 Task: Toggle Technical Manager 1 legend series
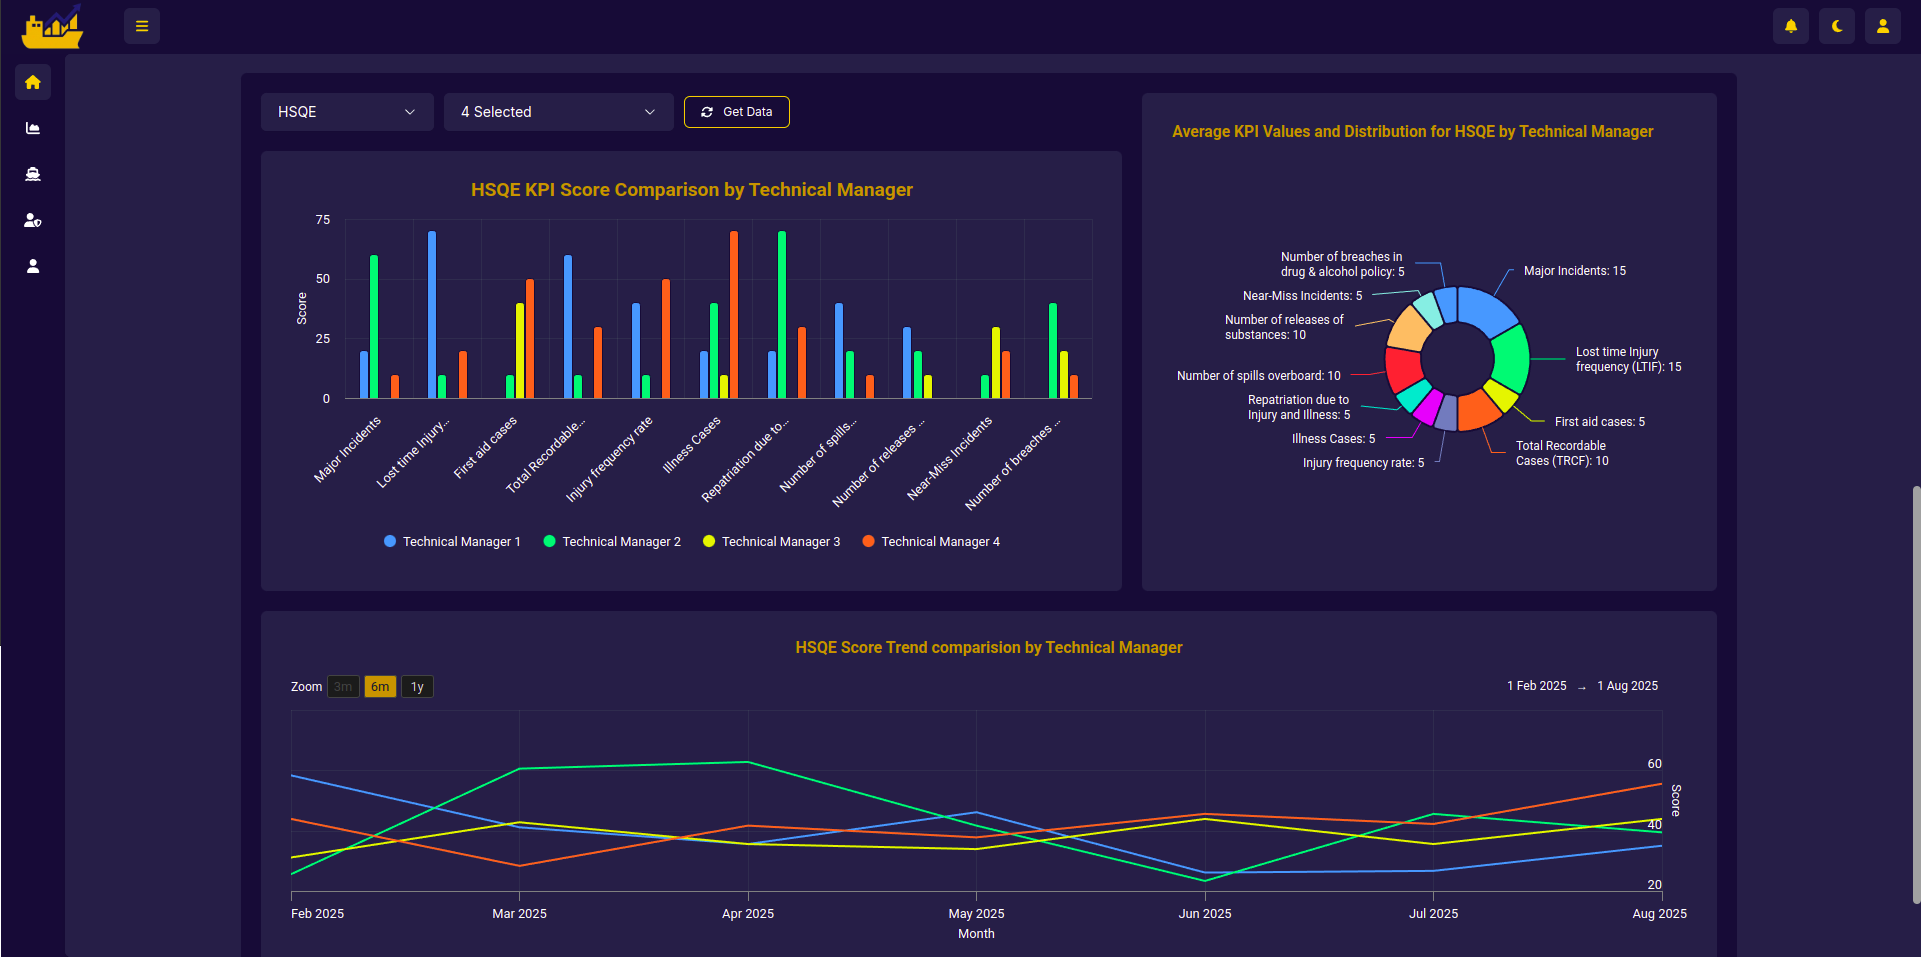(452, 541)
